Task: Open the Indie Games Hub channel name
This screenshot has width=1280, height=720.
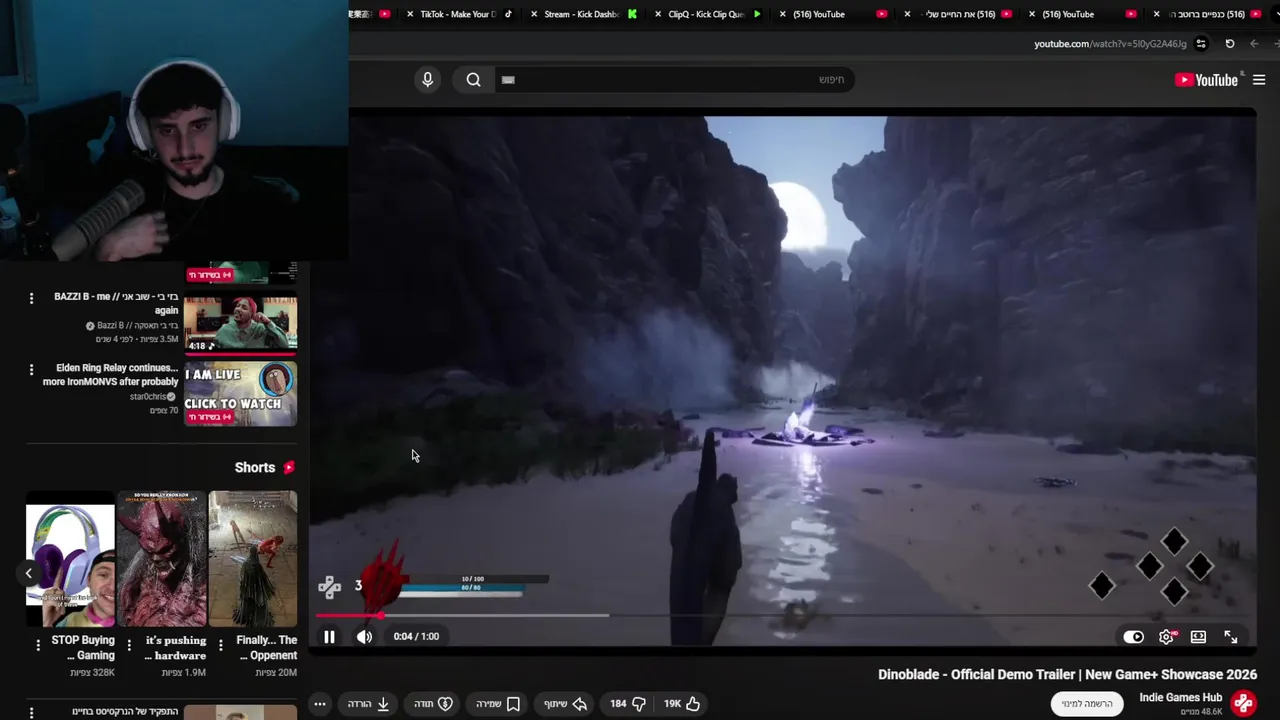Action: point(1180,697)
